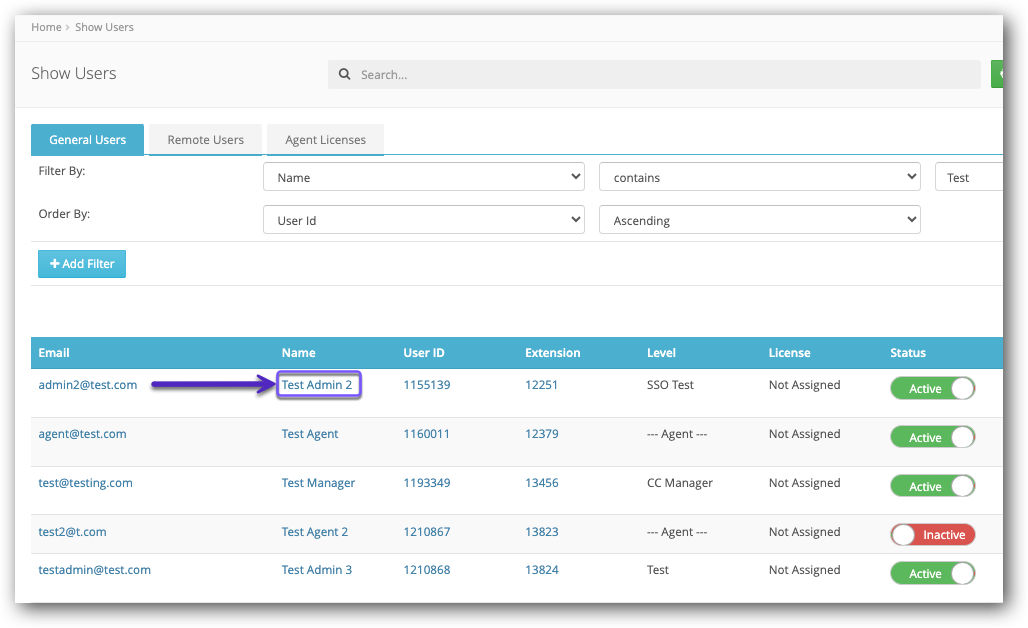
Task: Switch to the Remote Users tab
Action: (x=205, y=140)
